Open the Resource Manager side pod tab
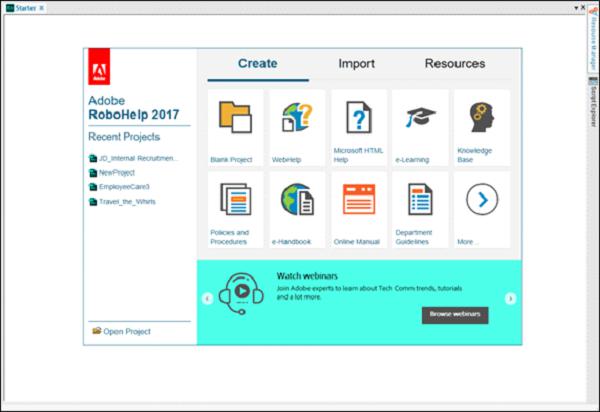This screenshot has width=600, height=412. tap(593, 38)
